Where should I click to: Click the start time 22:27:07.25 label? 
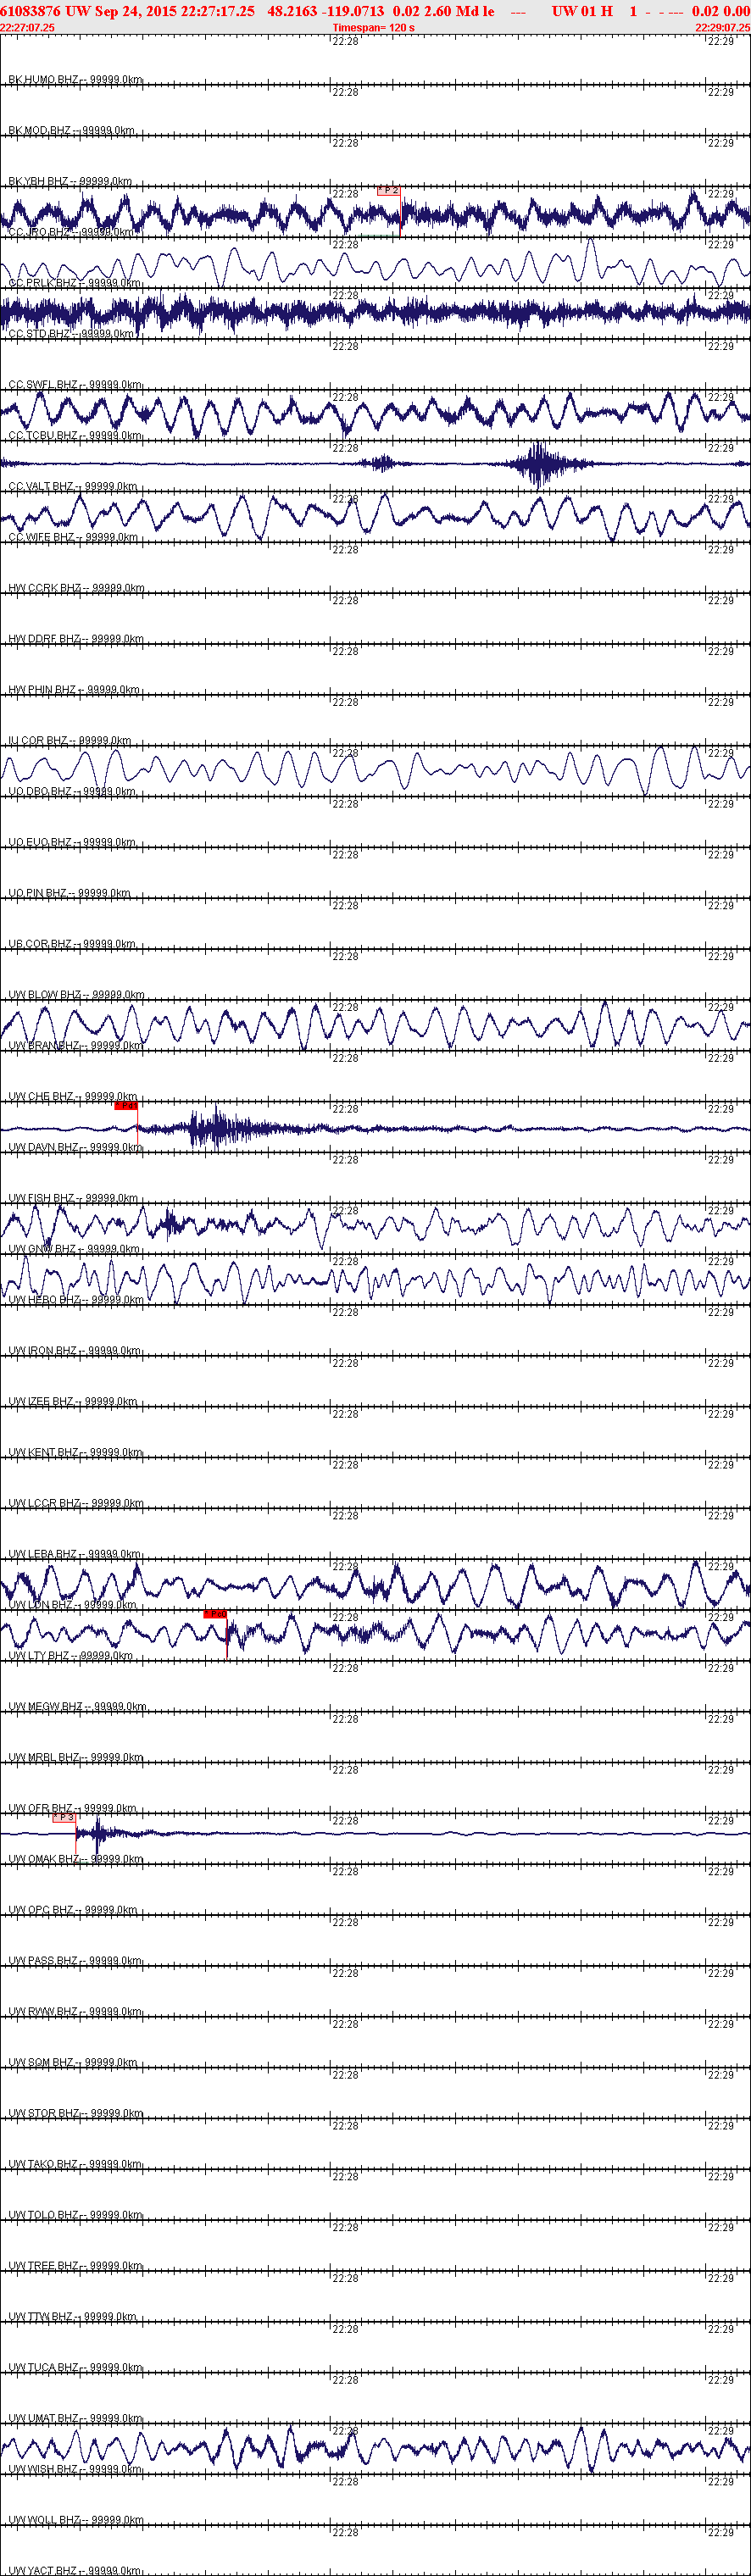pyautogui.click(x=28, y=28)
